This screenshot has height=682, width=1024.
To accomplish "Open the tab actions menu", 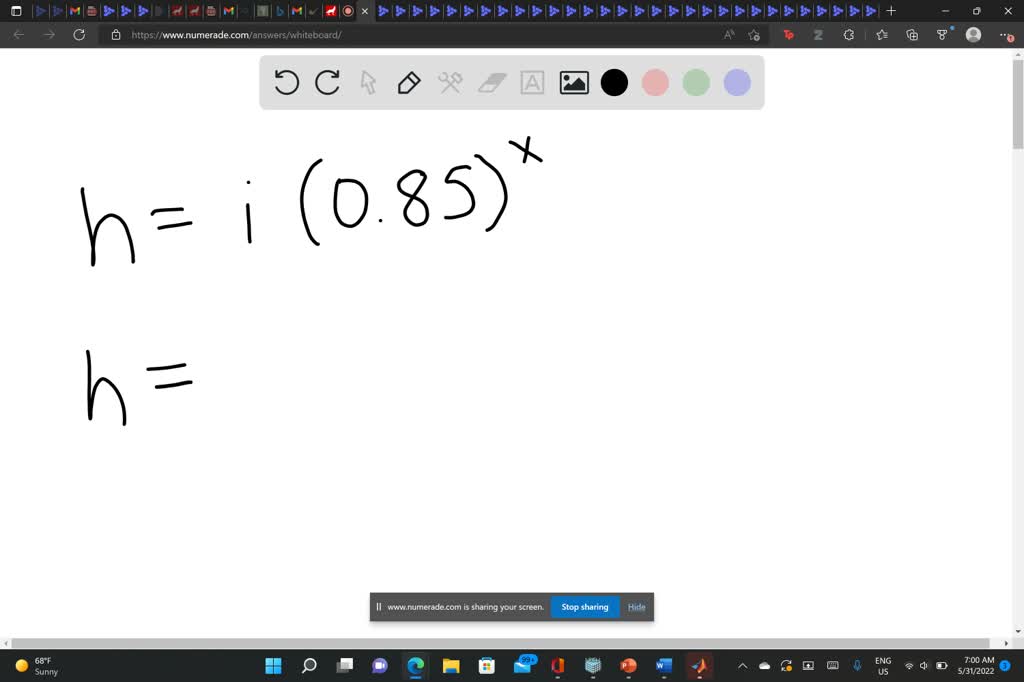I will (x=16, y=11).
